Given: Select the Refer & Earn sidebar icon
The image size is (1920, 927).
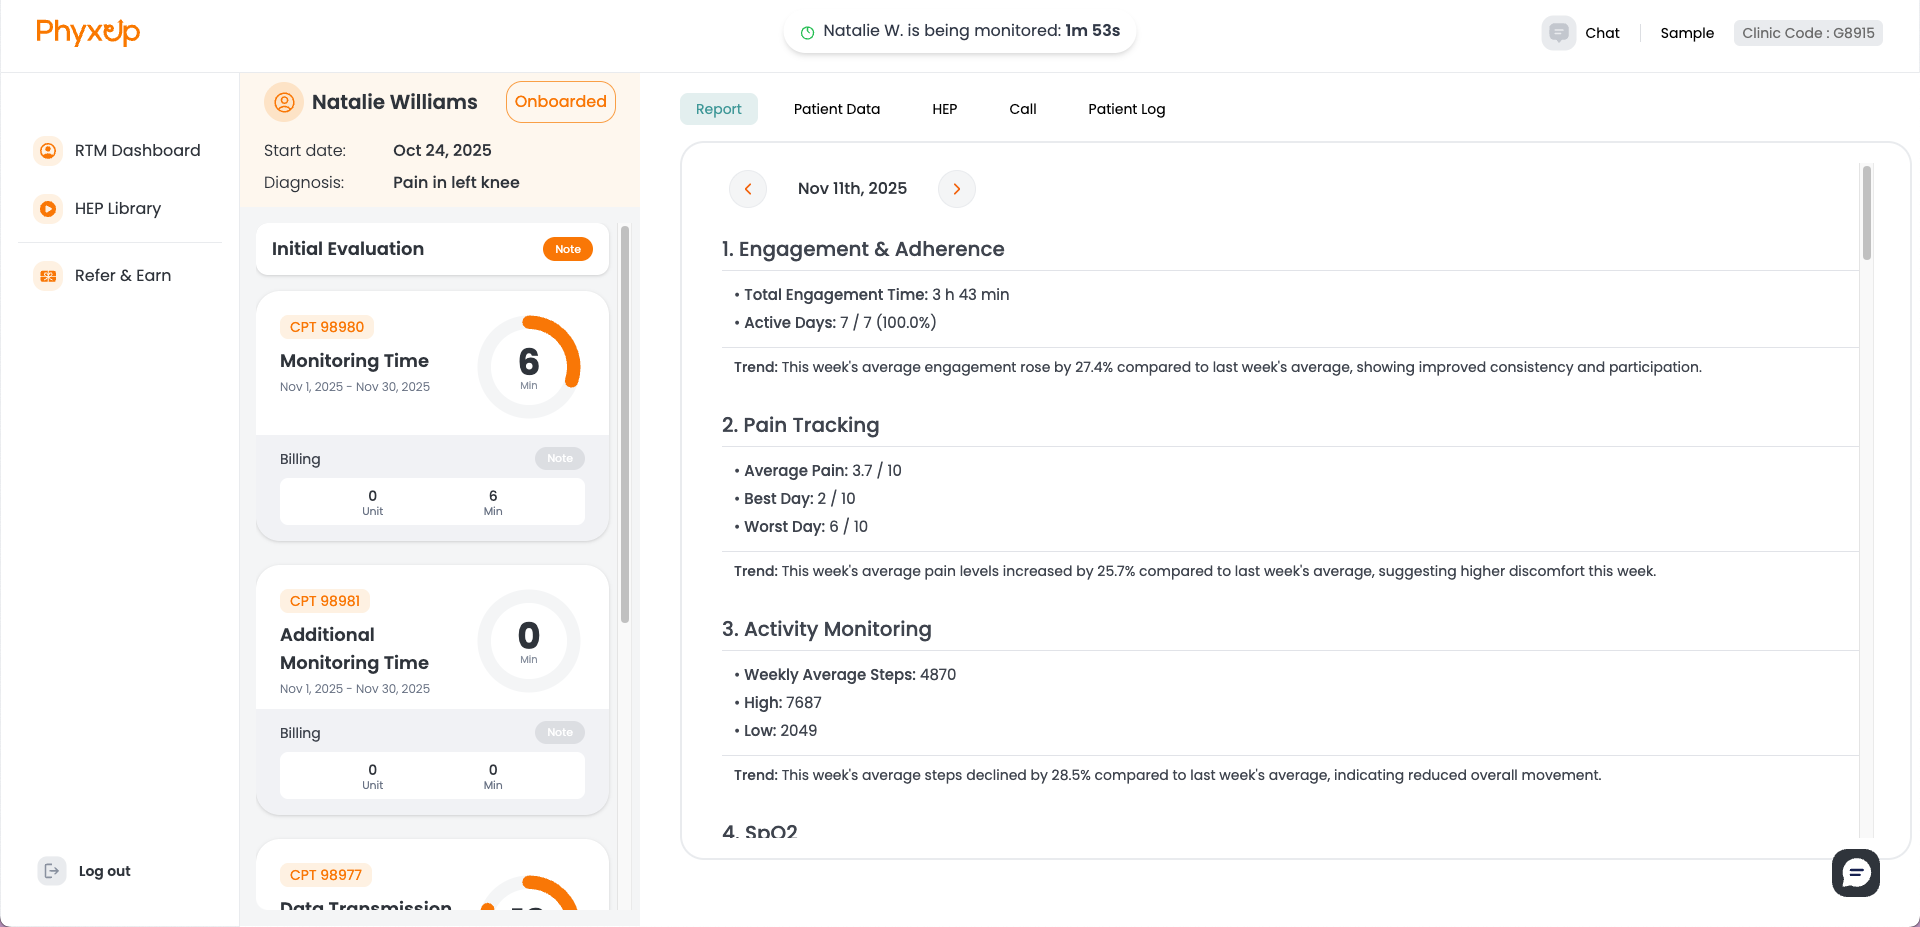Looking at the screenshot, I should pos(48,275).
